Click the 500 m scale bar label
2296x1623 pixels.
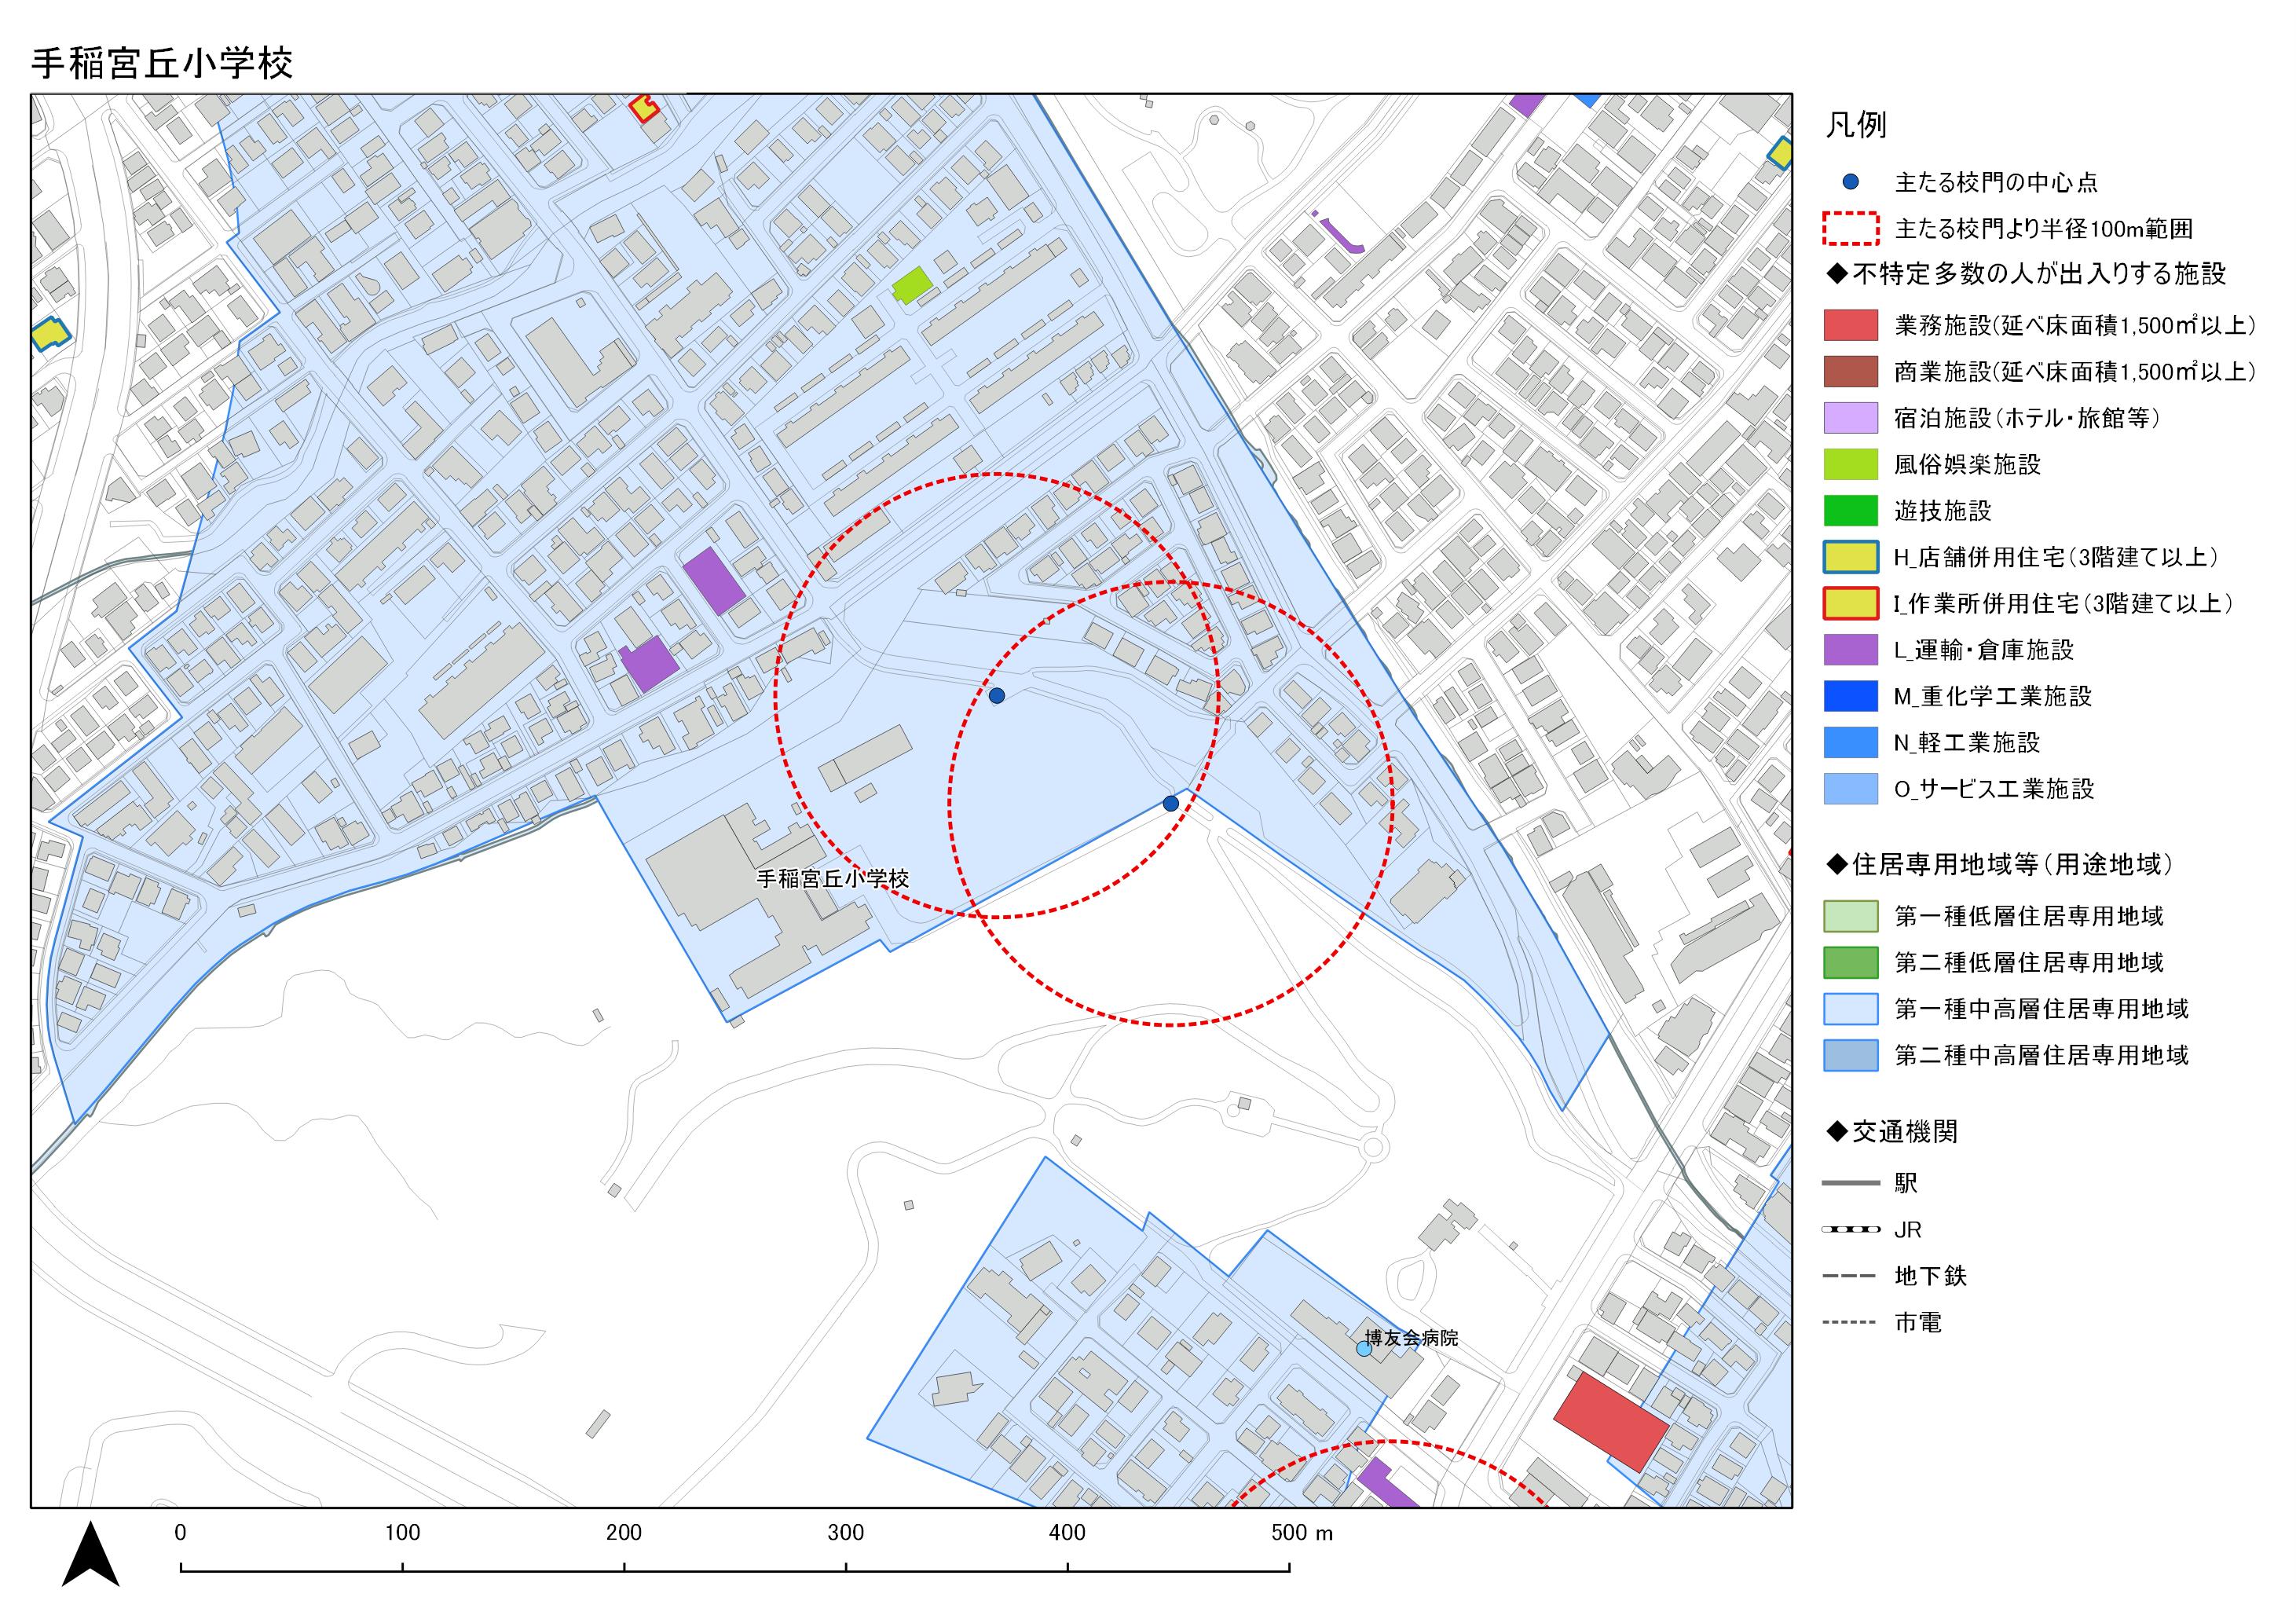point(1303,1533)
